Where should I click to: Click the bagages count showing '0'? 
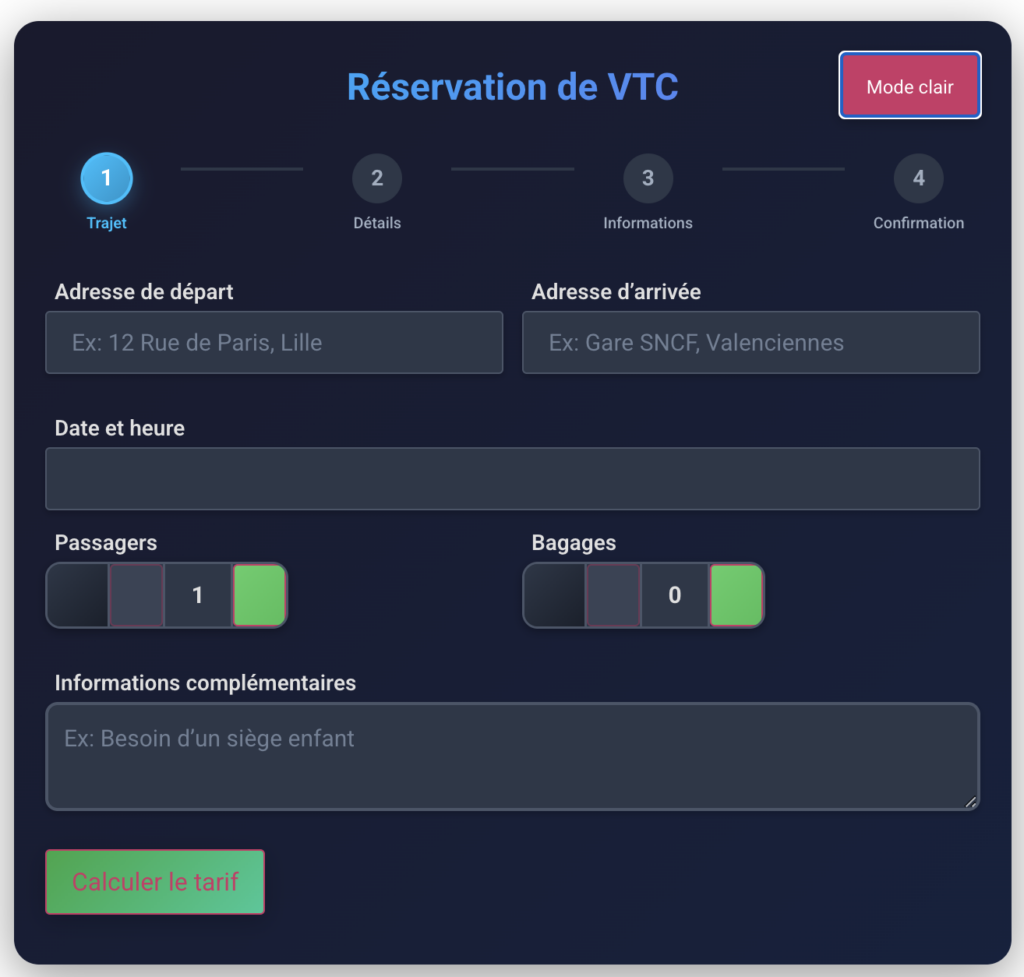pos(674,595)
